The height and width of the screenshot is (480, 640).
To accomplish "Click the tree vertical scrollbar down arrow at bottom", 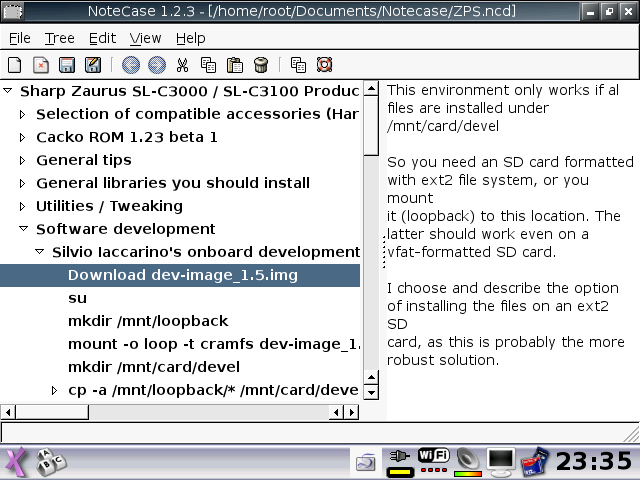I will click(371, 393).
